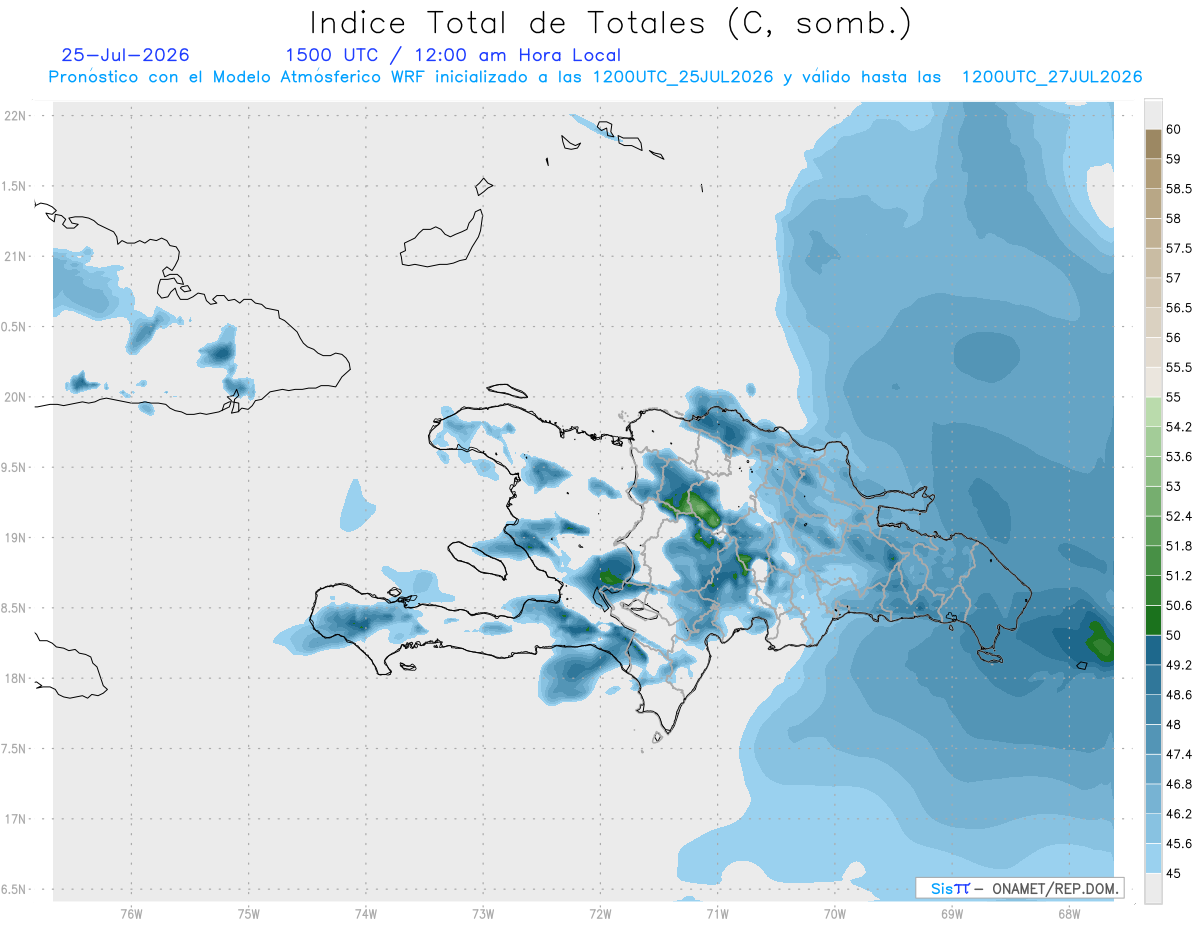Click the longitude axis label '75W'

(249, 915)
